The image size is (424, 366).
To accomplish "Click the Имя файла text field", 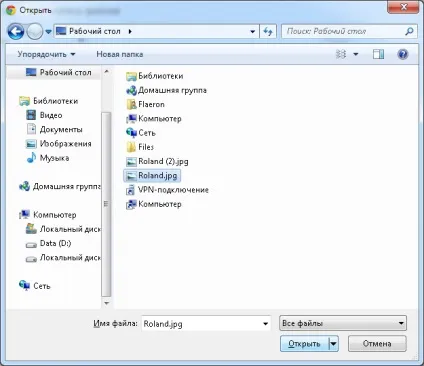I will 201,324.
